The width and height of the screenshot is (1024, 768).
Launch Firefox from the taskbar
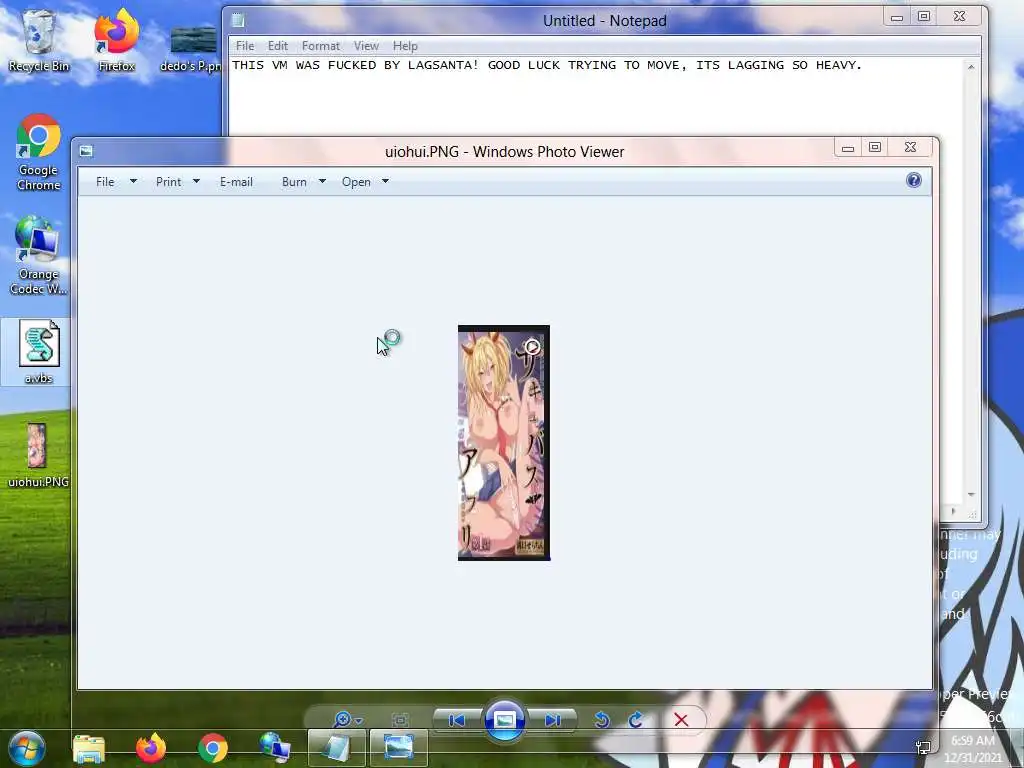click(x=151, y=748)
